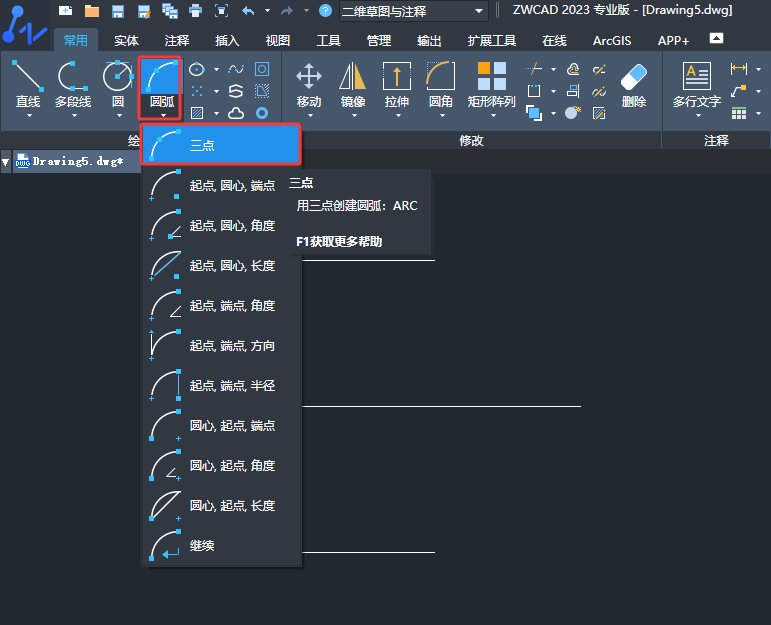Select the Rectangular Array (矩形阵列) tool
The width and height of the screenshot is (771, 625).
pos(492,85)
